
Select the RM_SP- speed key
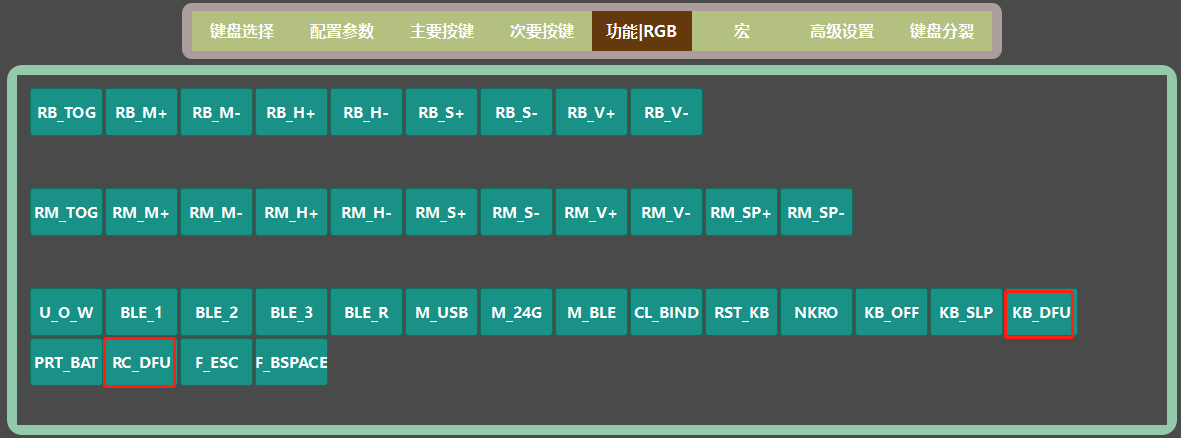click(x=816, y=212)
